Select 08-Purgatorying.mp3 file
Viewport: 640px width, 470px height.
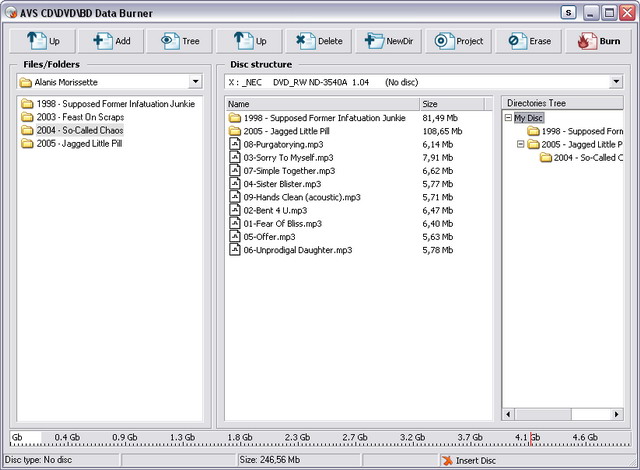[276, 144]
